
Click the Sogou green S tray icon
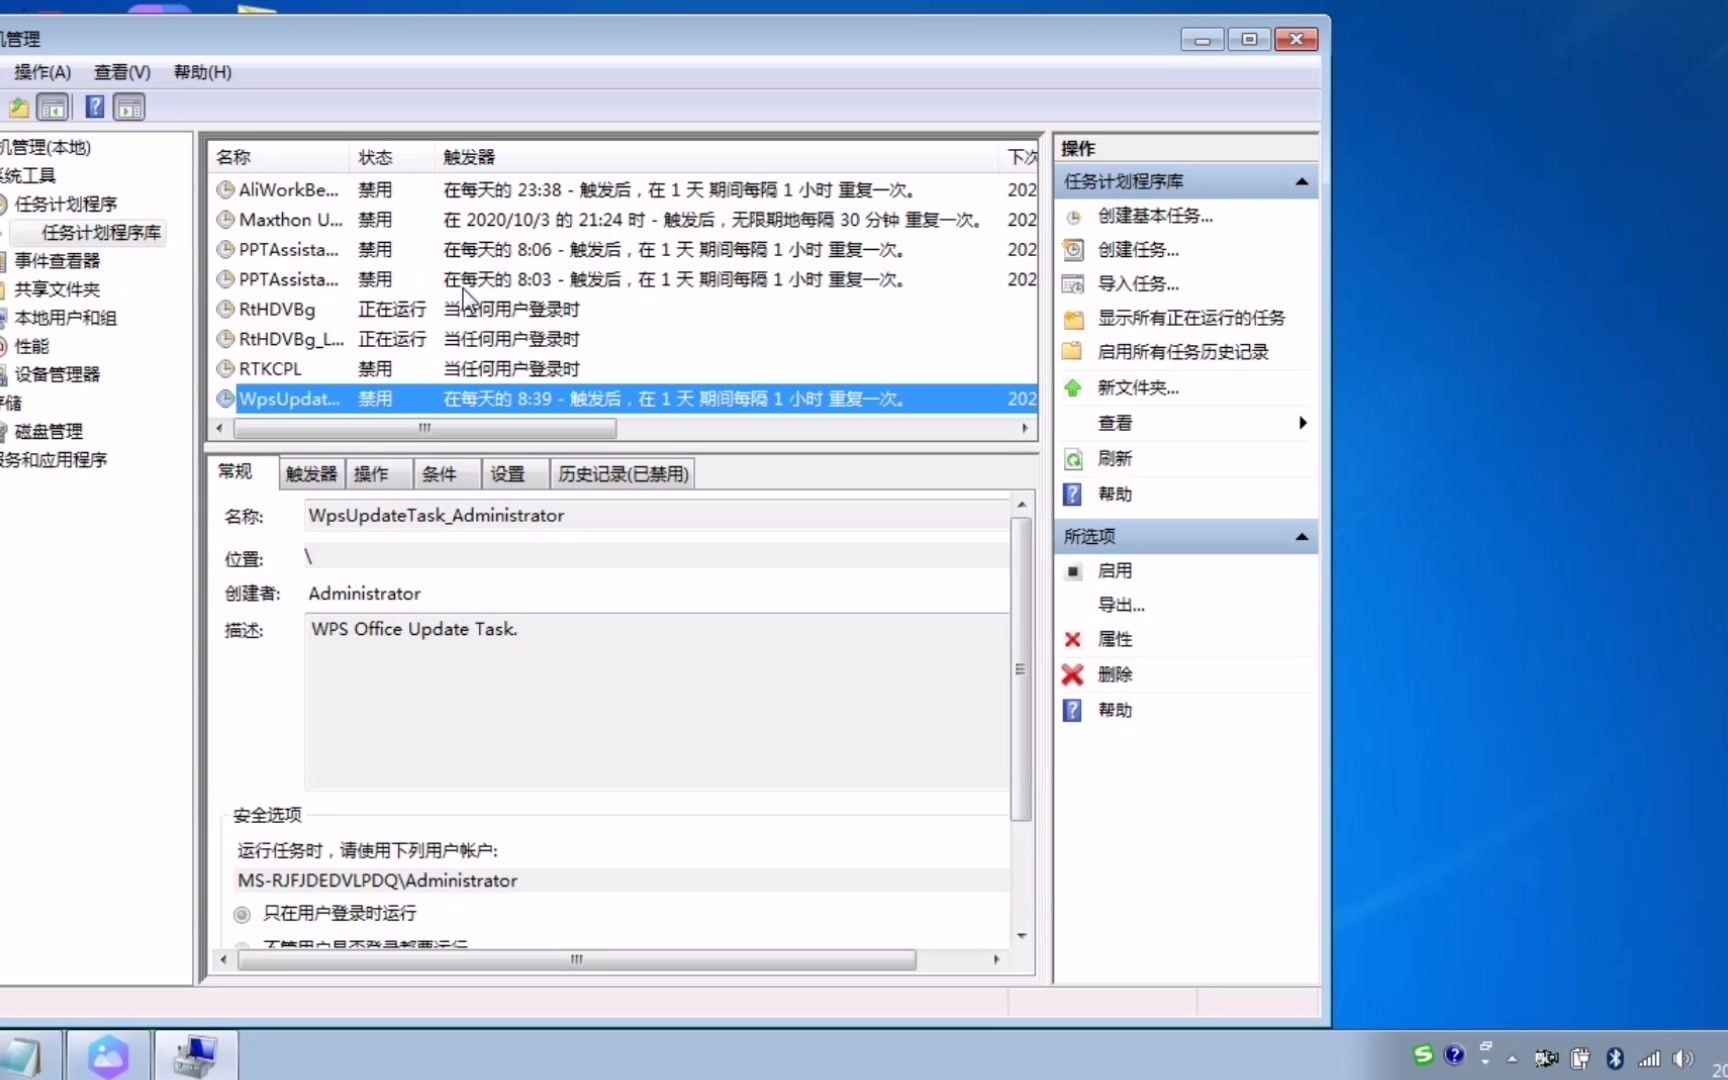(x=1423, y=1054)
